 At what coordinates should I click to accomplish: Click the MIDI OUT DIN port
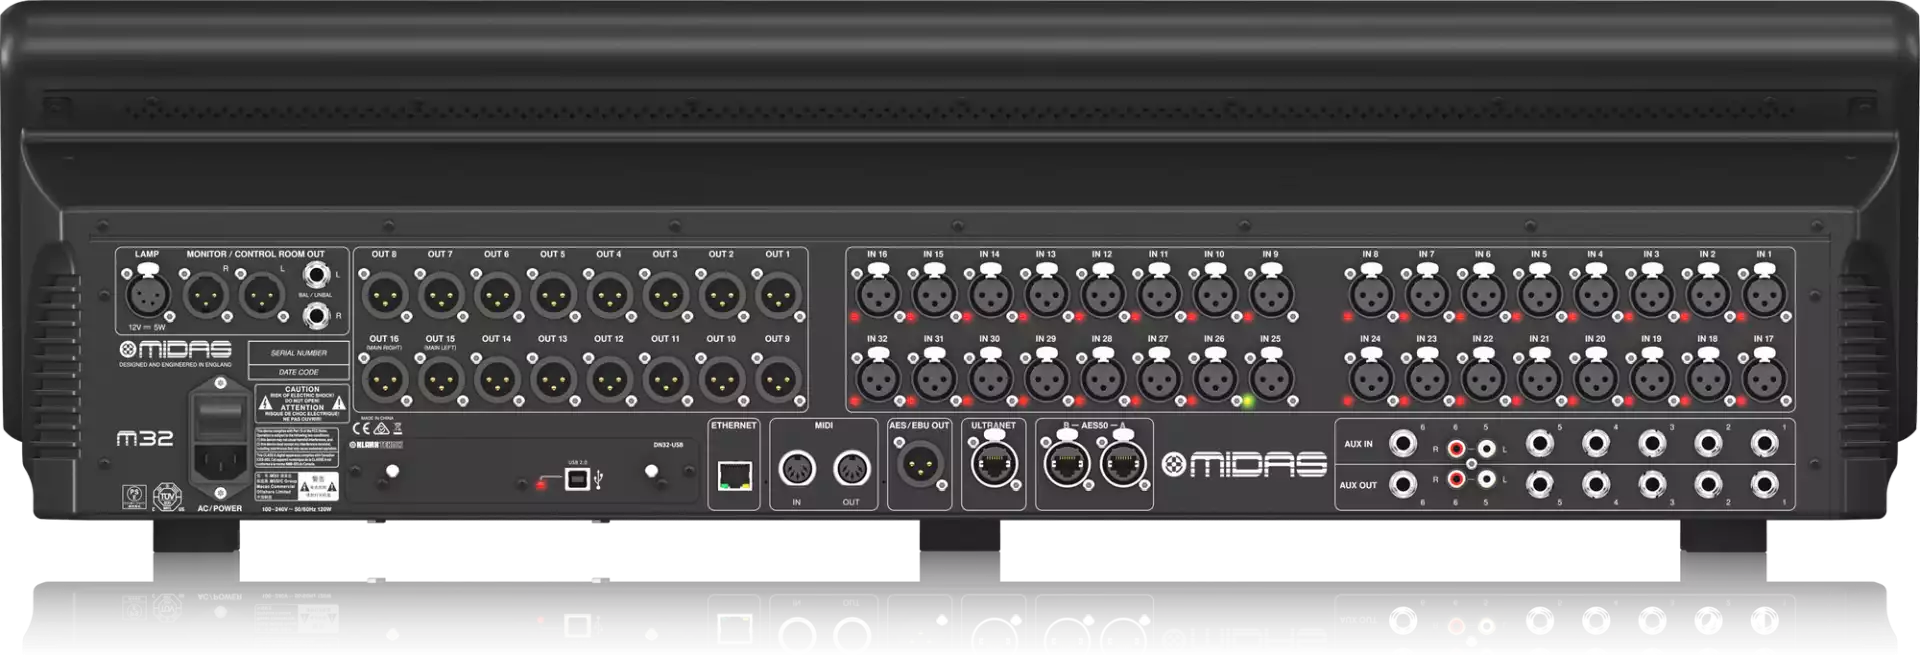tap(851, 469)
